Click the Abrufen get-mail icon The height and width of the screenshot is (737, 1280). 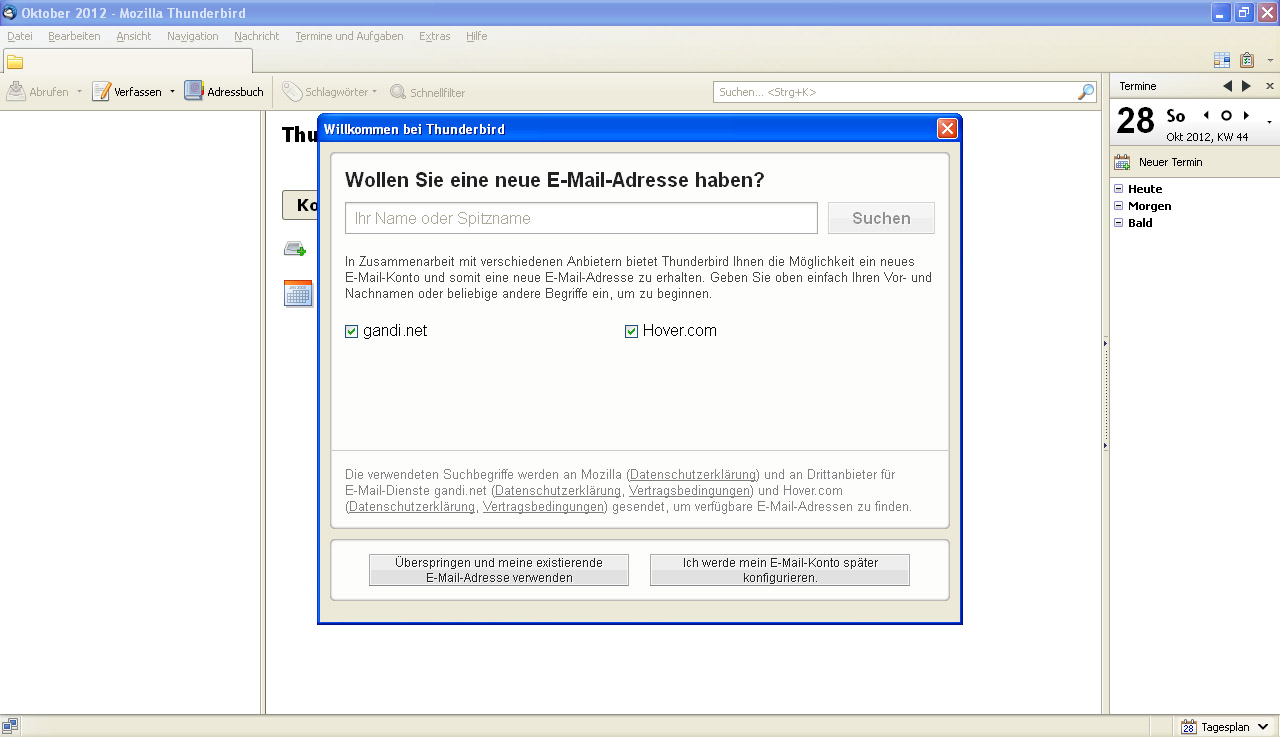pos(16,92)
